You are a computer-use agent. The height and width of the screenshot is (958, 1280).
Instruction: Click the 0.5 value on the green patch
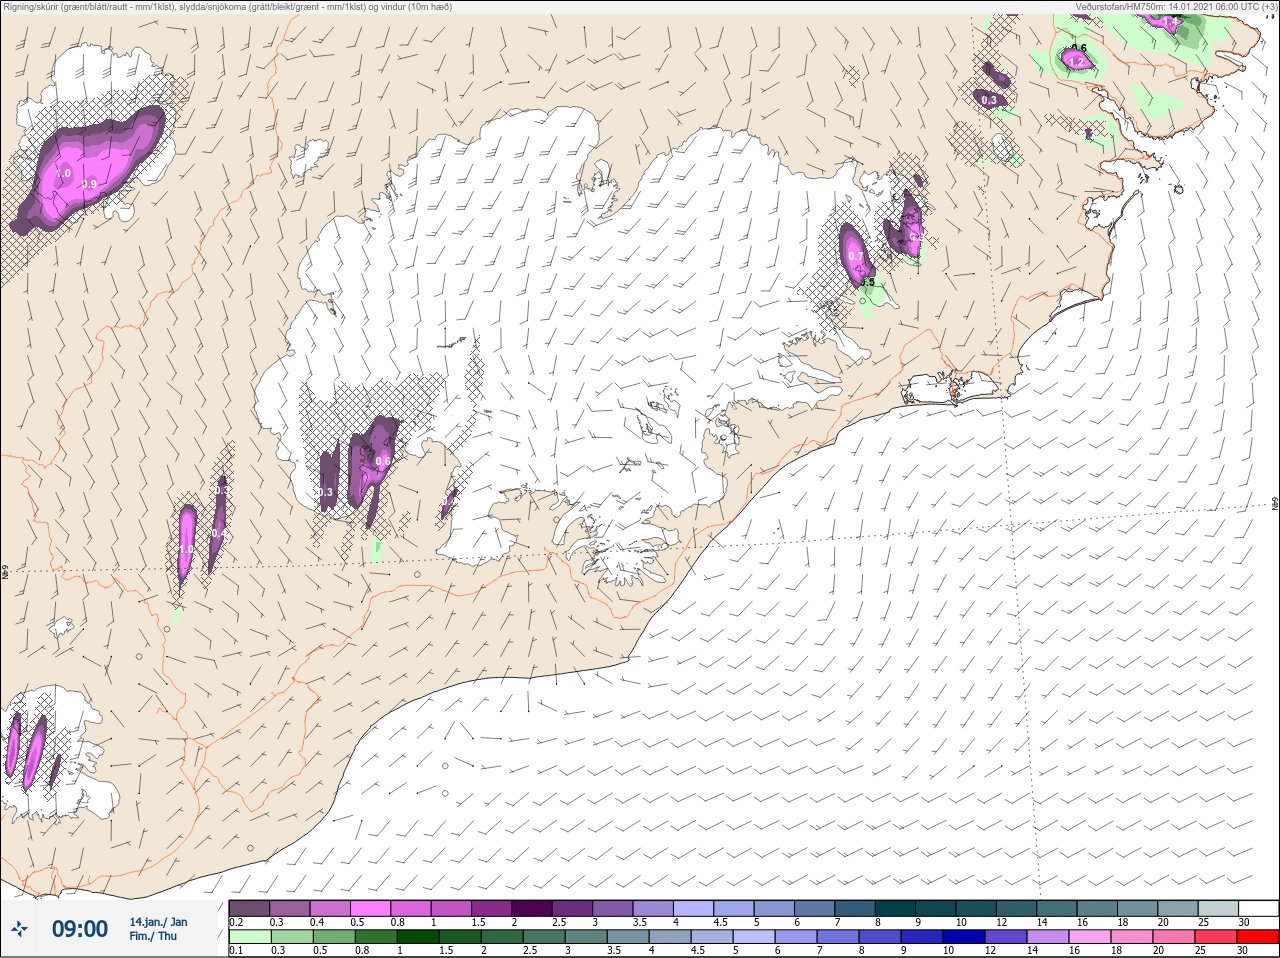click(868, 282)
